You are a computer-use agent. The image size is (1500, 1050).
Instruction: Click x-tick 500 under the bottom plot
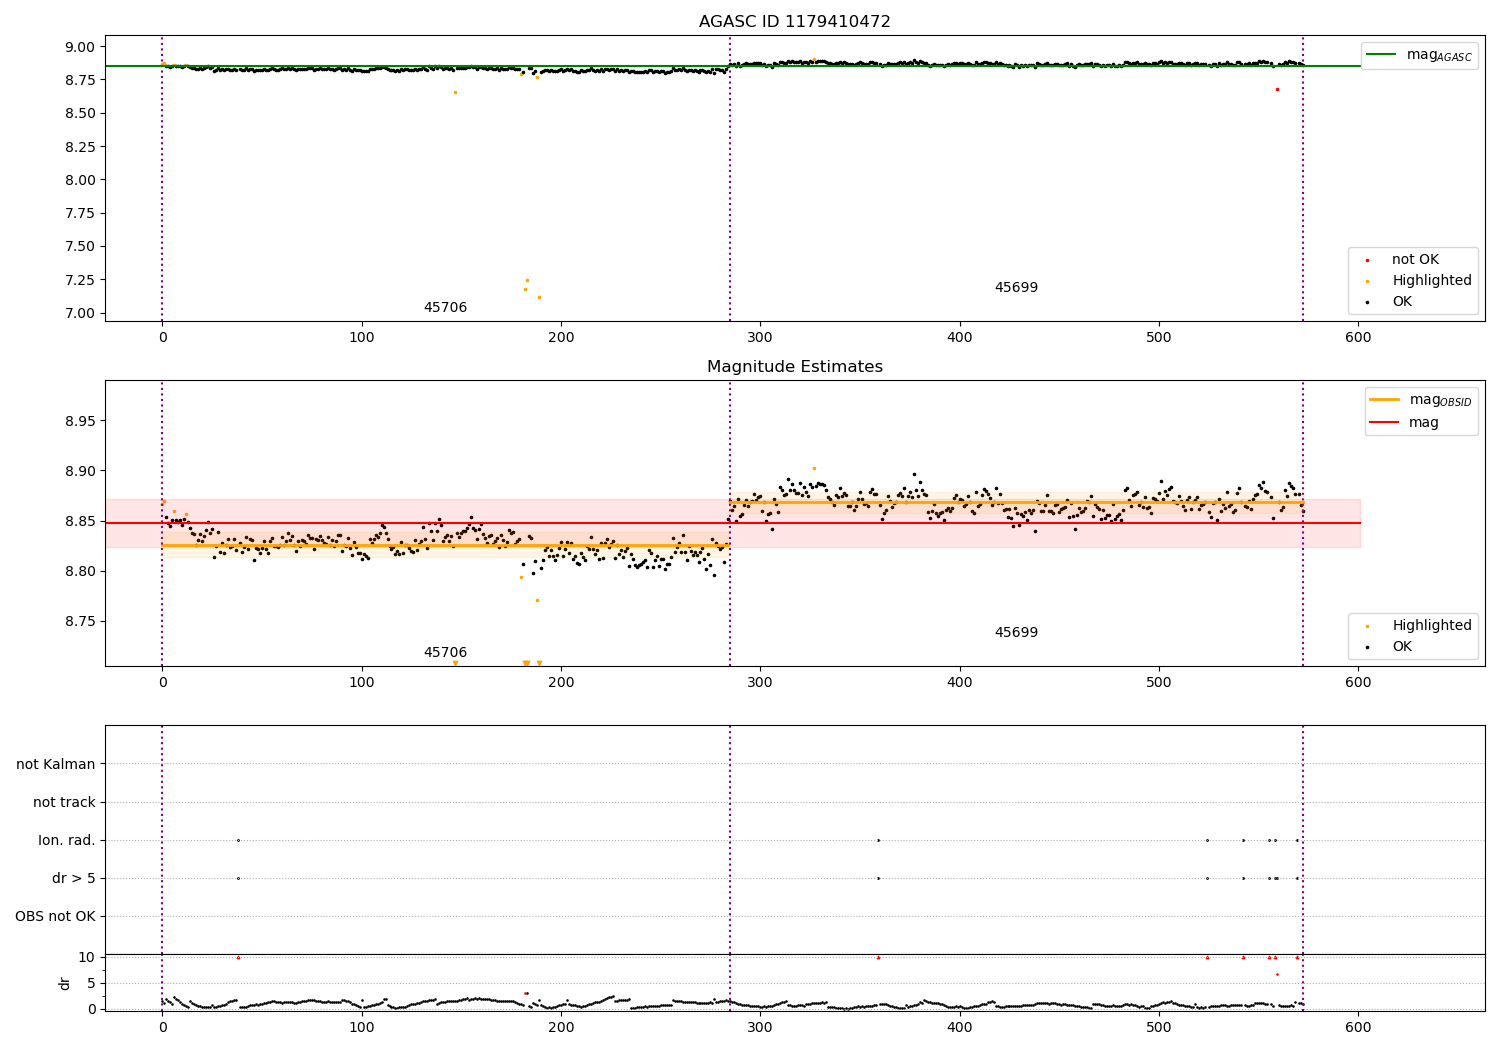click(1159, 1027)
